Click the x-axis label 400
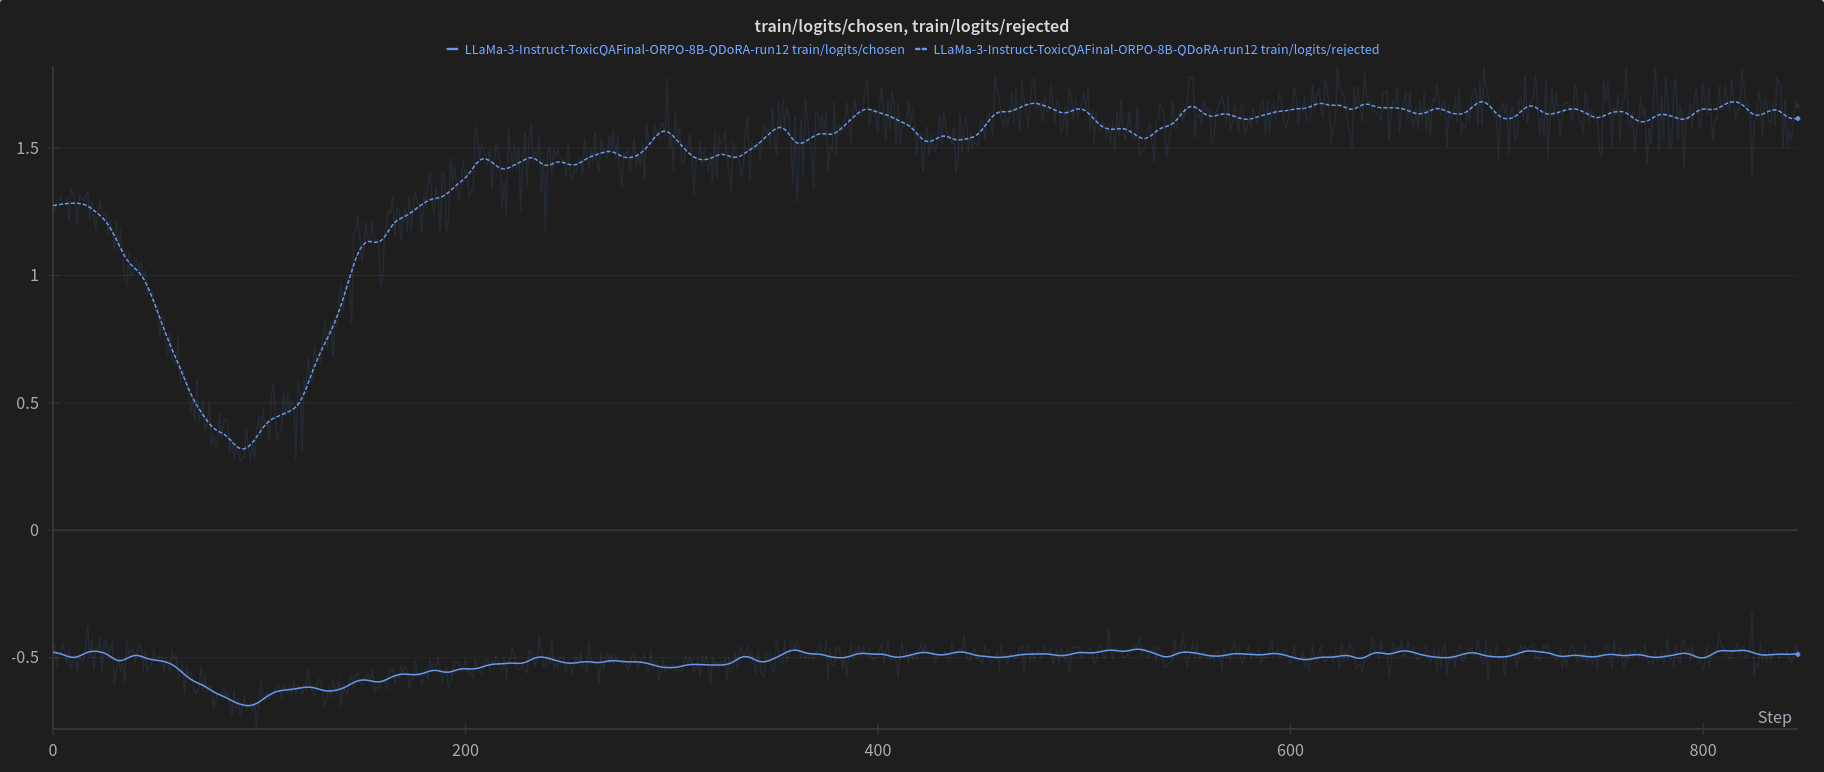Screen dimensions: 1824x772 point(877,750)
